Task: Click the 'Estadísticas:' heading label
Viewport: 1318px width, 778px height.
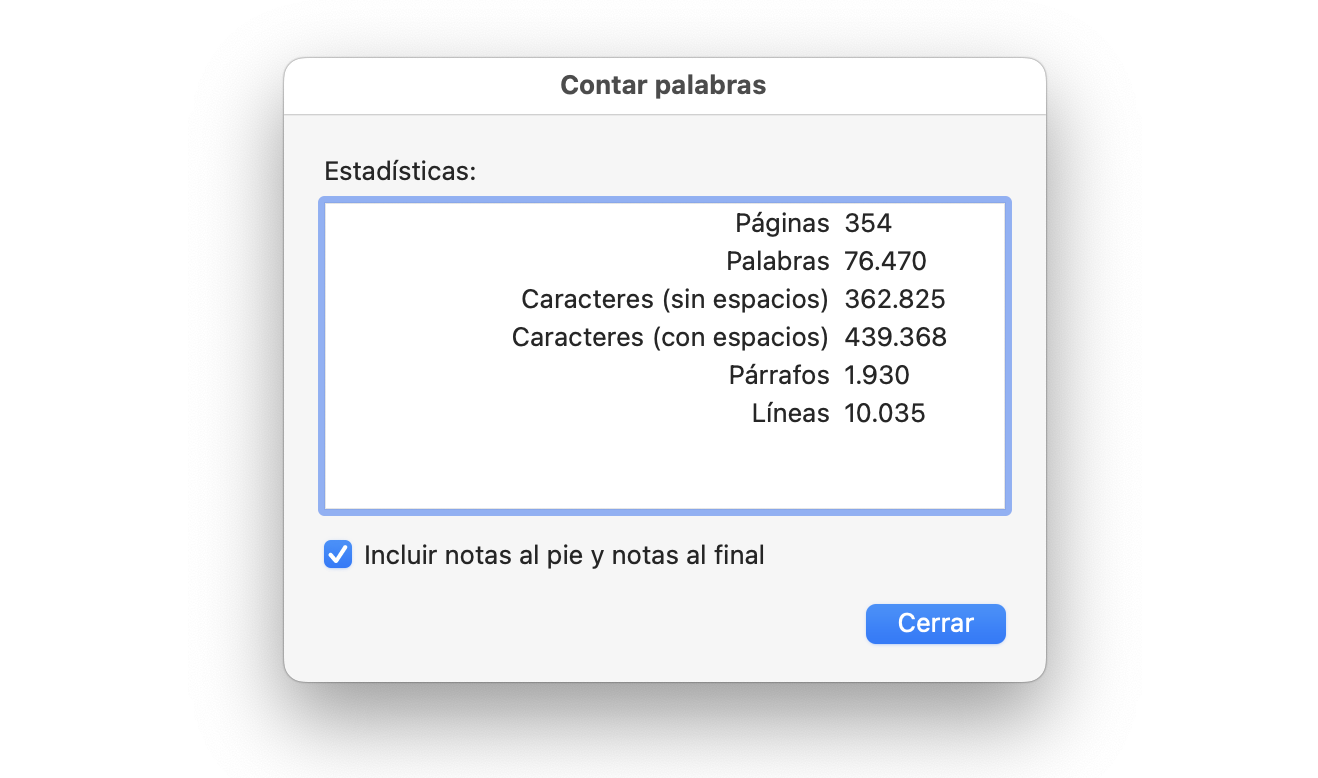Action: pyautogui.click(x=400, y=171)
